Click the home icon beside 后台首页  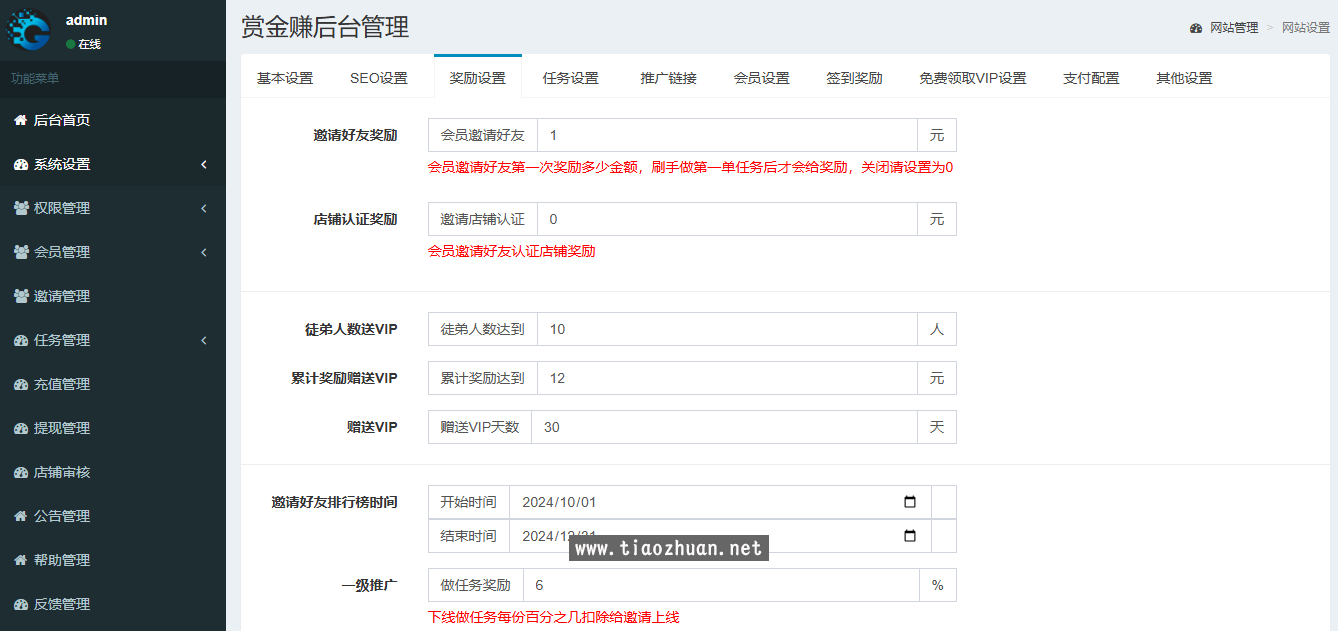click(20, 120)
